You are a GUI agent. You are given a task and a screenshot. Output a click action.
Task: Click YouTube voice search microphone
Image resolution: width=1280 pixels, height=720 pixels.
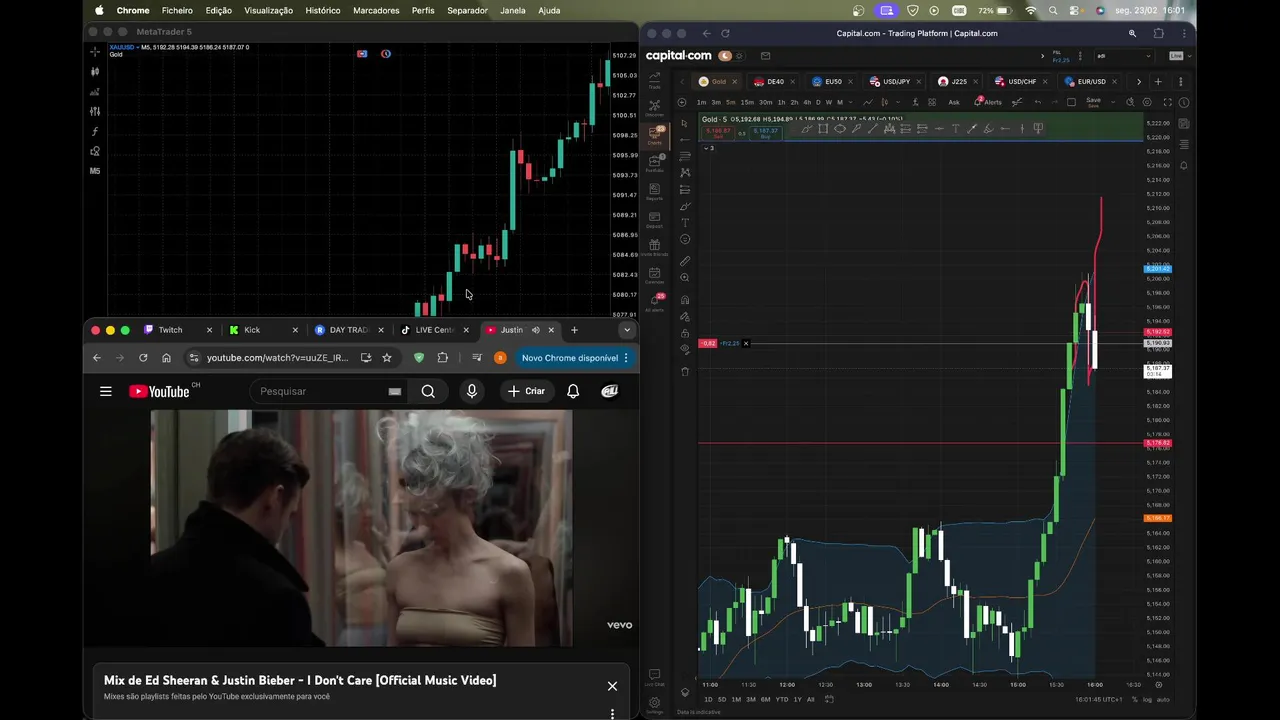point(472,391)
